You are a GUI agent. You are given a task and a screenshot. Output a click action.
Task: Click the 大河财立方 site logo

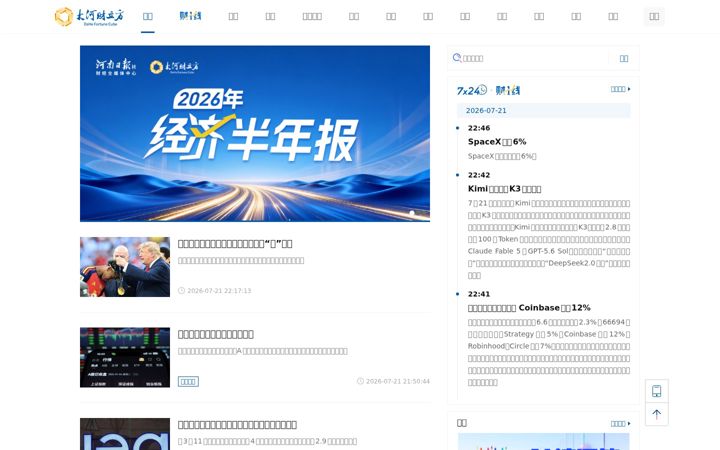tap(89, 17)
